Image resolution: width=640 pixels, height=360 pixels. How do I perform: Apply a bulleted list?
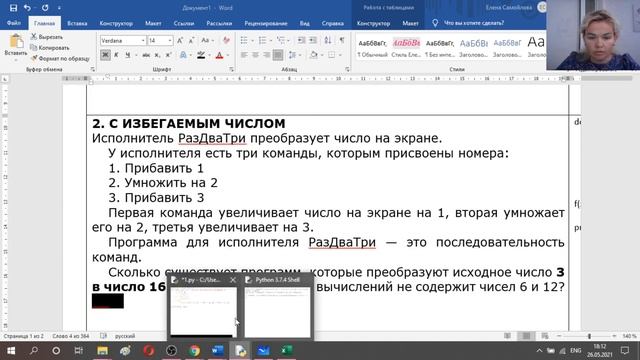(x=244, y=40)
